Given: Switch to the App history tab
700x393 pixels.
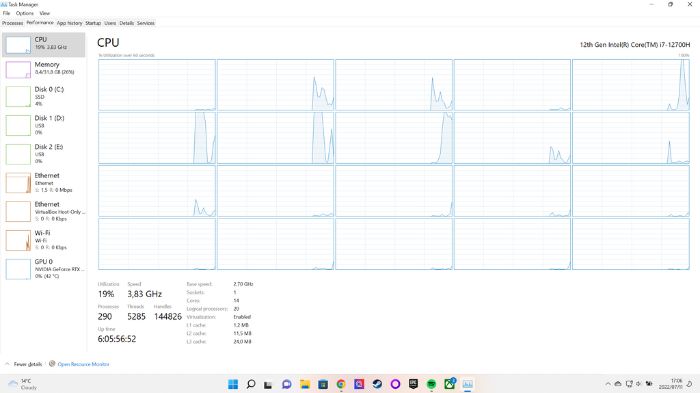Looking at the screenshot, I should point(70,23).
